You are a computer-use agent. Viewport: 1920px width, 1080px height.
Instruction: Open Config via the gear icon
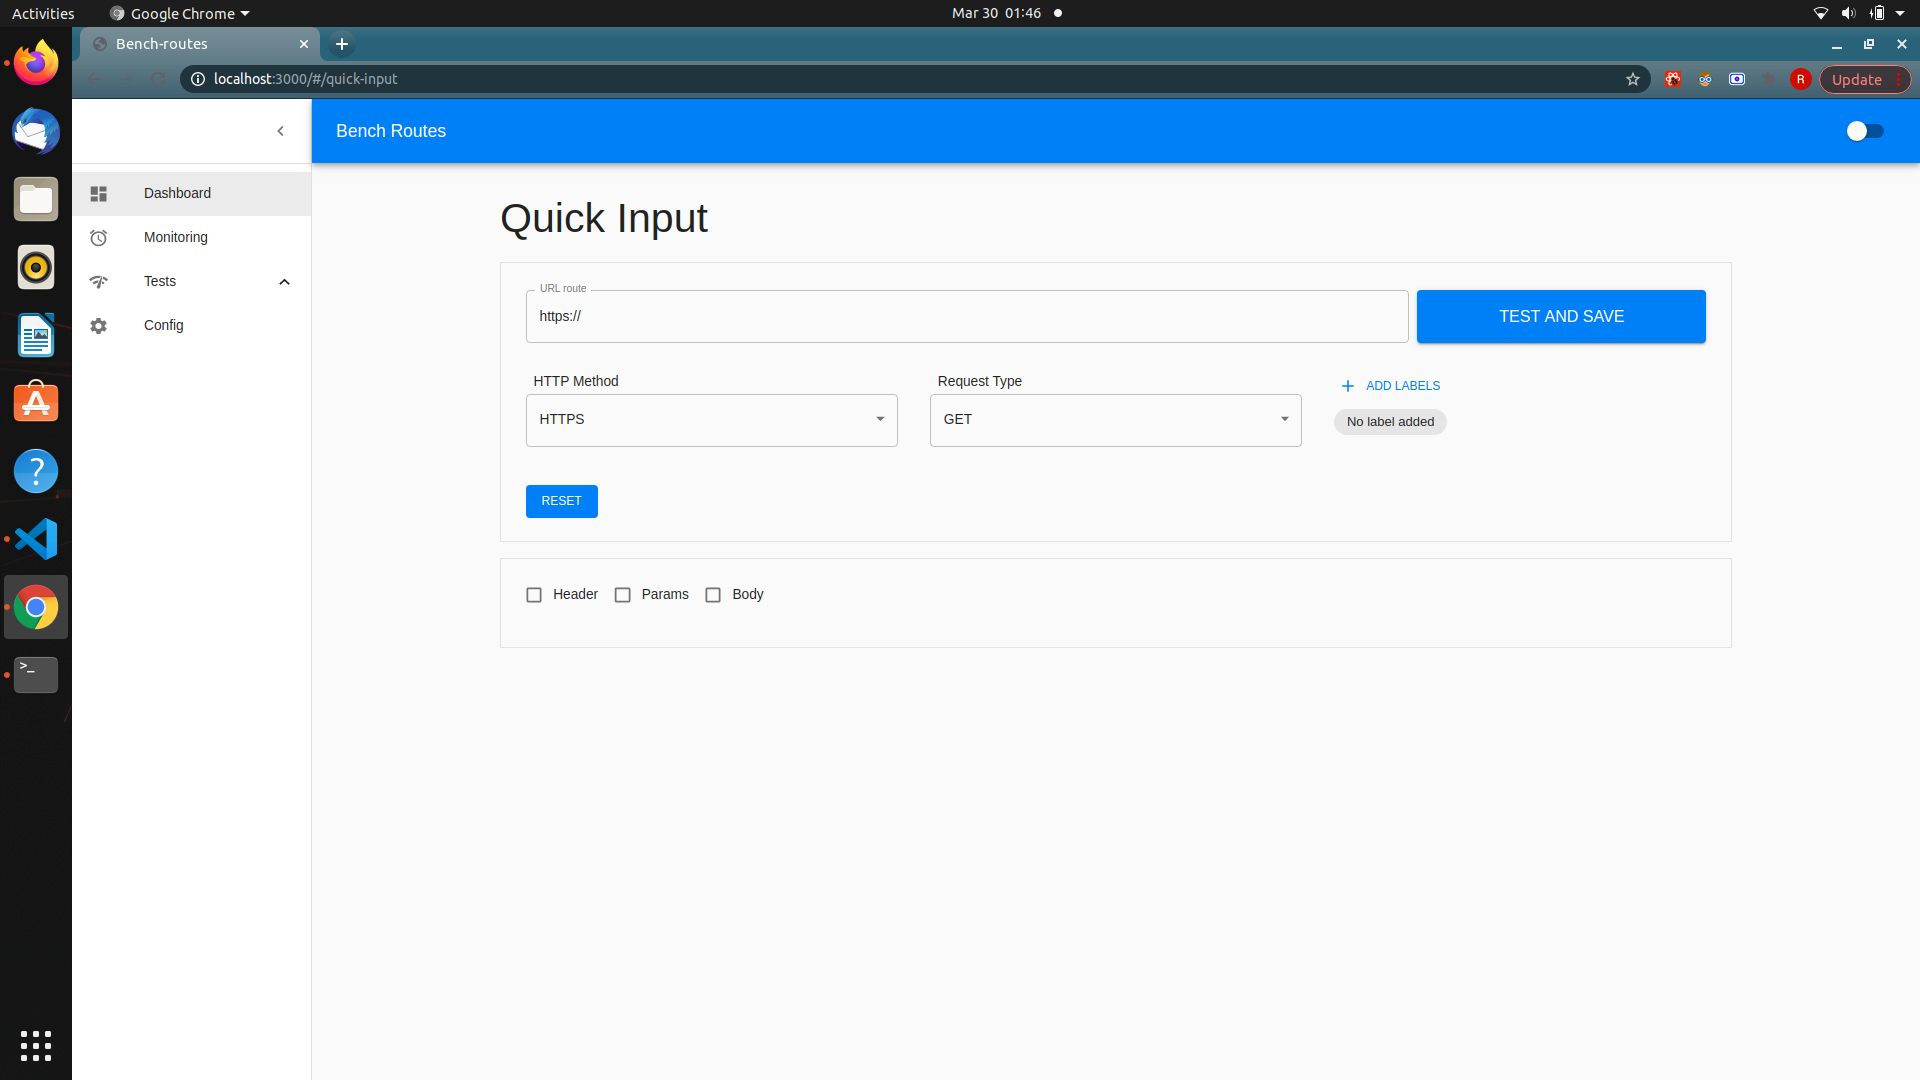point(98,326)
